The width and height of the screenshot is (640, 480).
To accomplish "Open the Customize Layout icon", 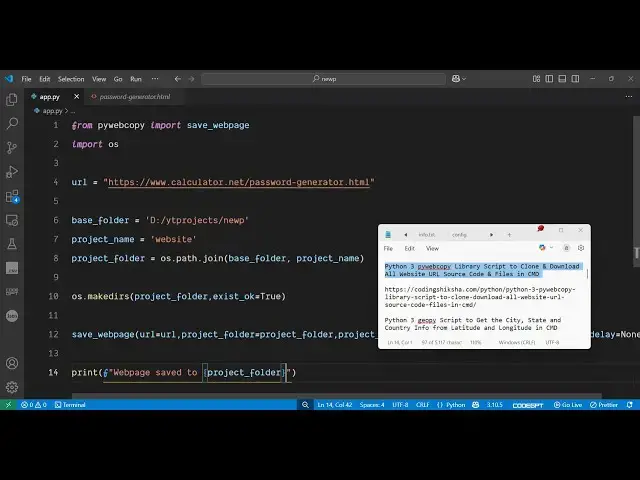I will (x=536, y=79).
